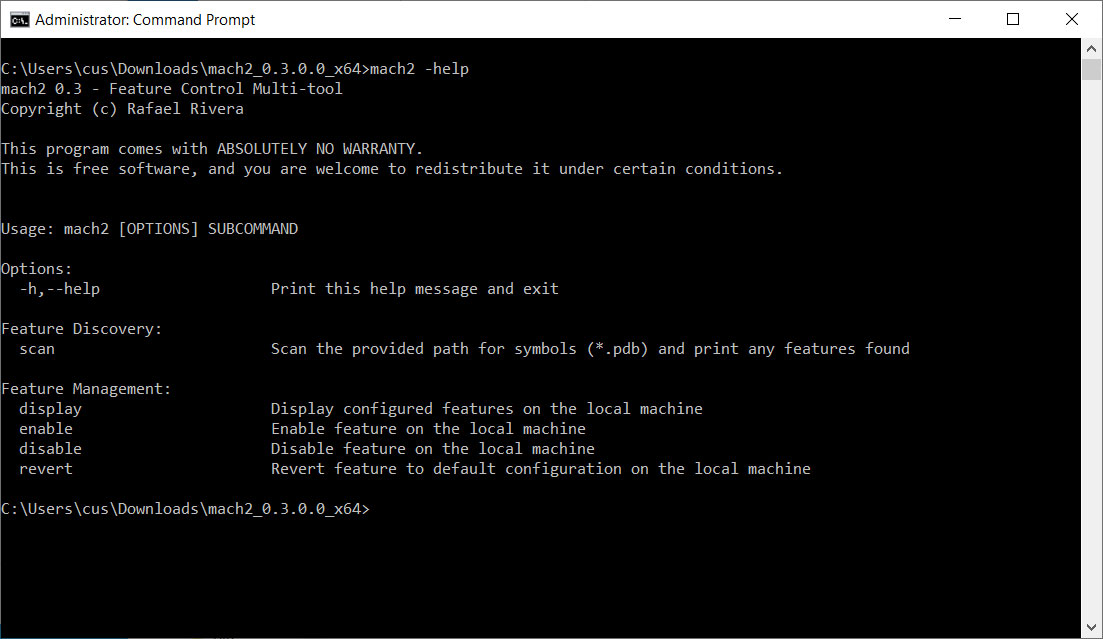Click the '-h,--help' option text
The width and height of the screenshot is (1103, 639).
(59, 289)
